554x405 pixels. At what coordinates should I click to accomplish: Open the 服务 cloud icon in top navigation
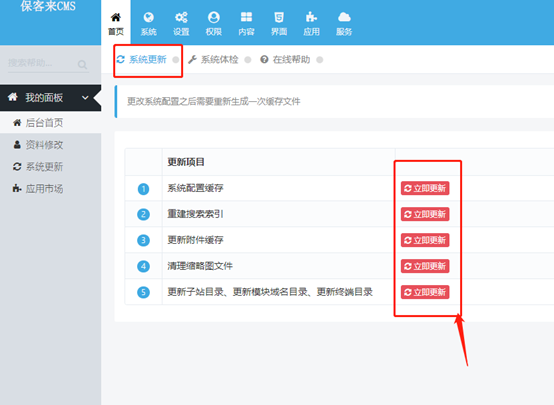pyautogui.click(x=344, y=17)
